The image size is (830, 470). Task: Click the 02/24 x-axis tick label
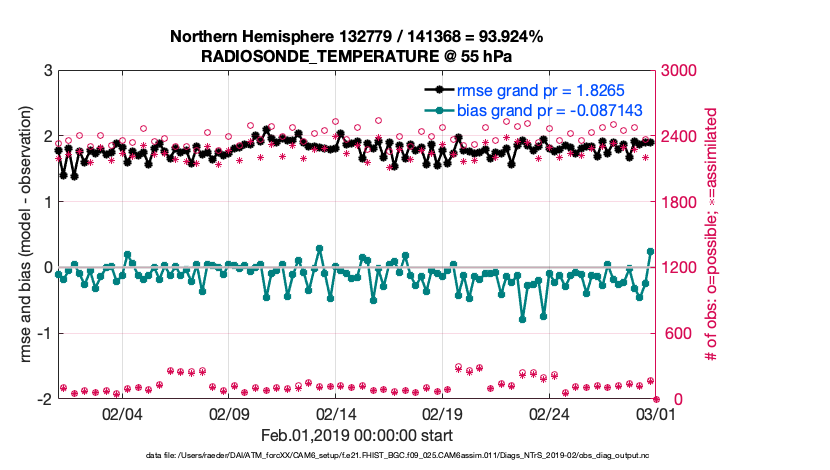[549, 413]
